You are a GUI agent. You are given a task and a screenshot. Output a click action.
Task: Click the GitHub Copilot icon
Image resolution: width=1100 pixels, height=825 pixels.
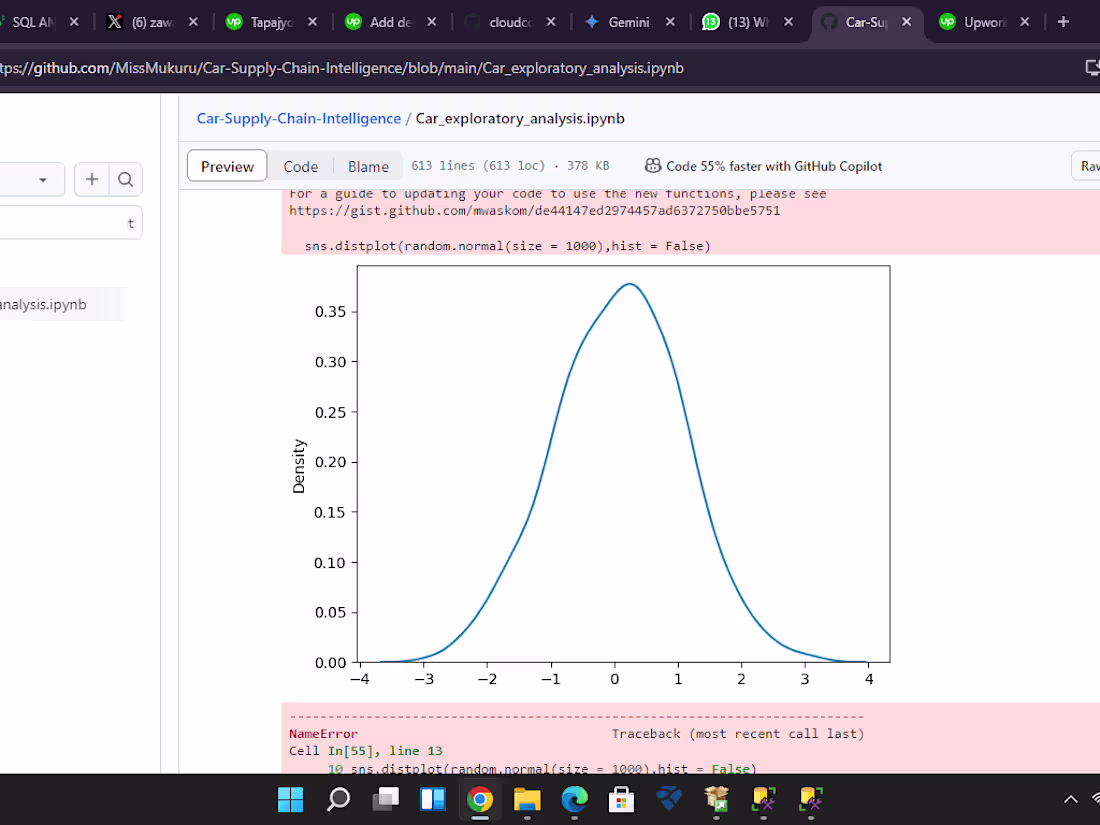(655, 166)
